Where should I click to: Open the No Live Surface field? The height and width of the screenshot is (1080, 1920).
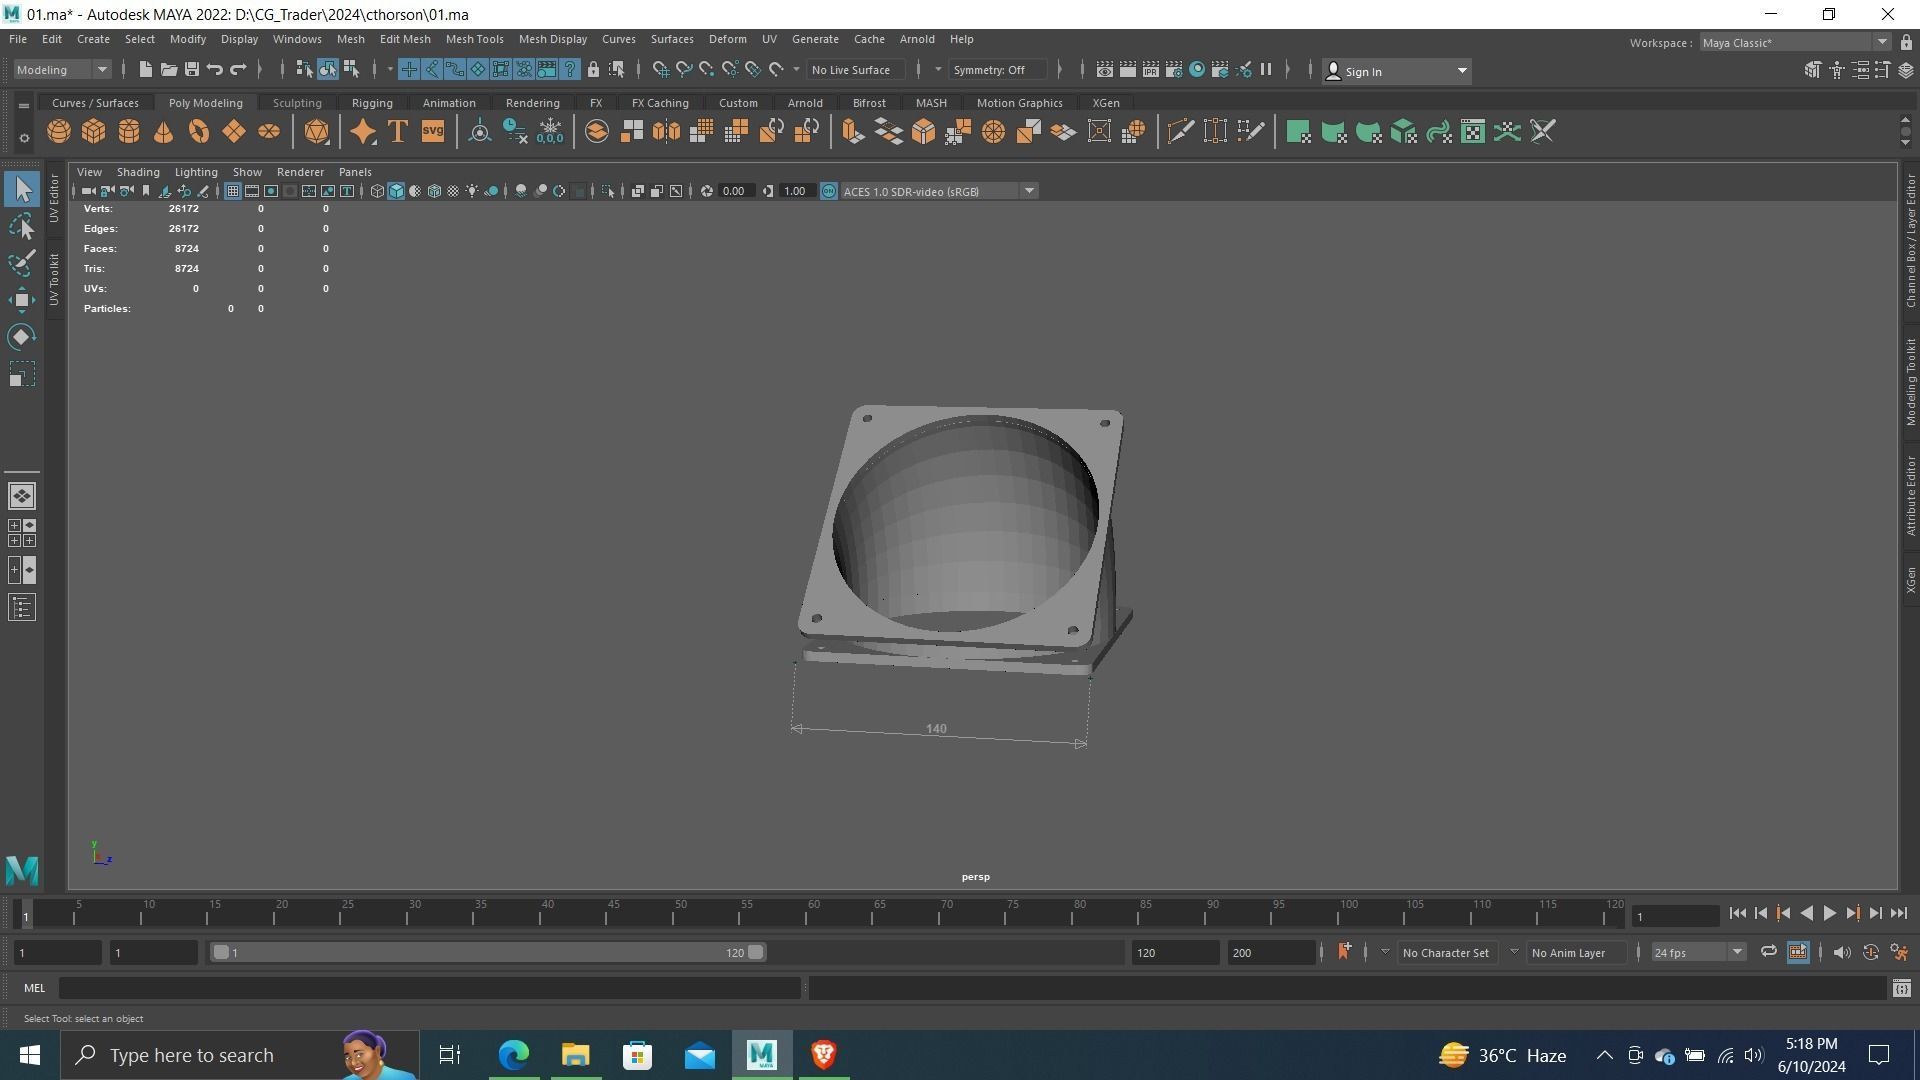[x=855, y=70]
